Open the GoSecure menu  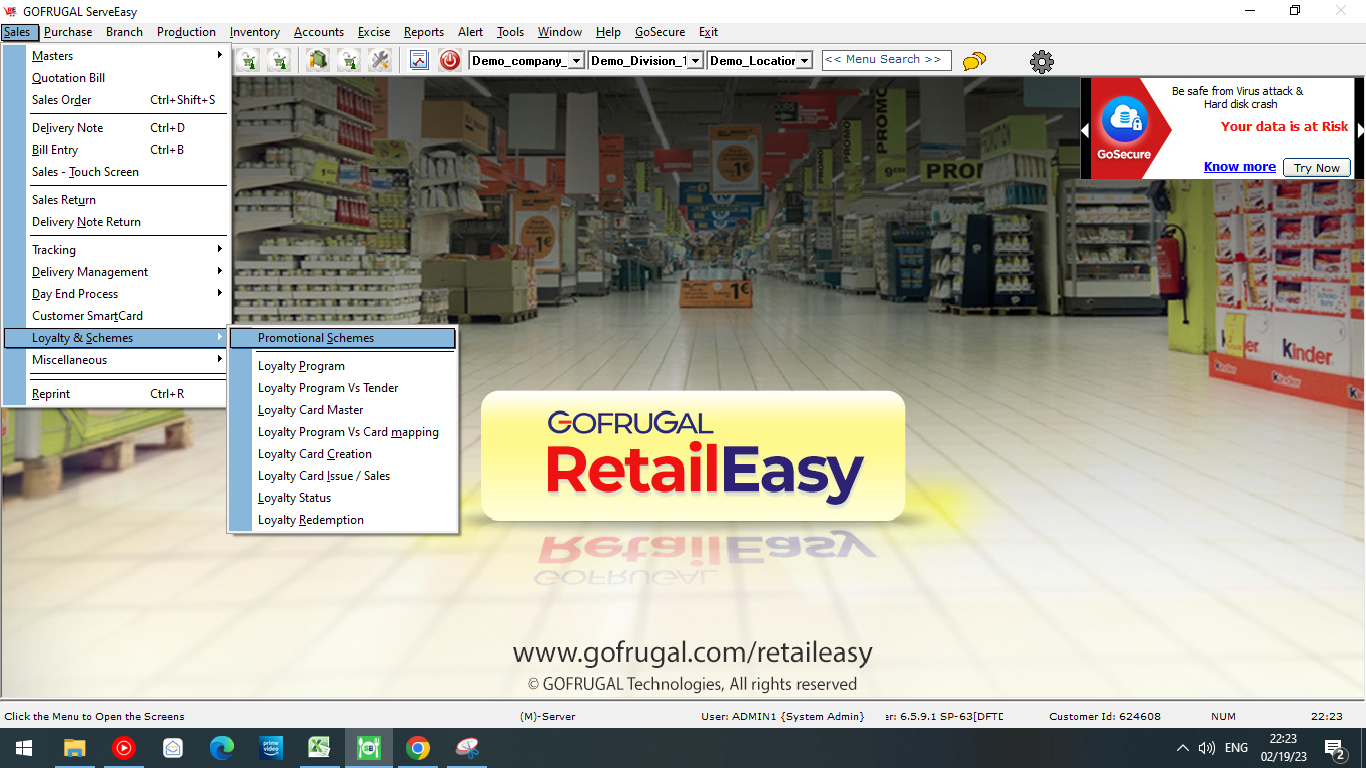(x=660, y=32)
